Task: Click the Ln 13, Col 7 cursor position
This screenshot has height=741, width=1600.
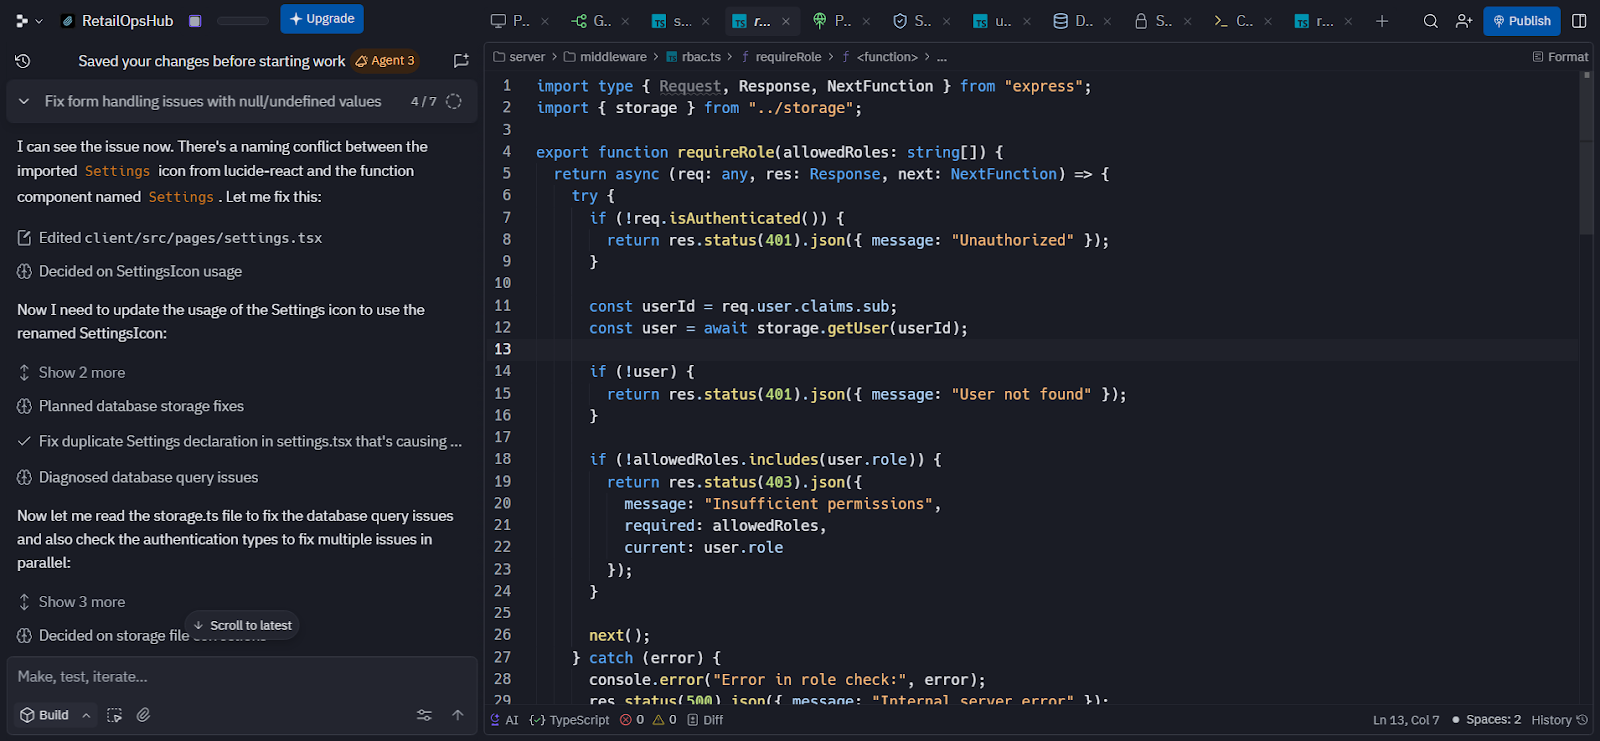Action: coord(1406,720)
